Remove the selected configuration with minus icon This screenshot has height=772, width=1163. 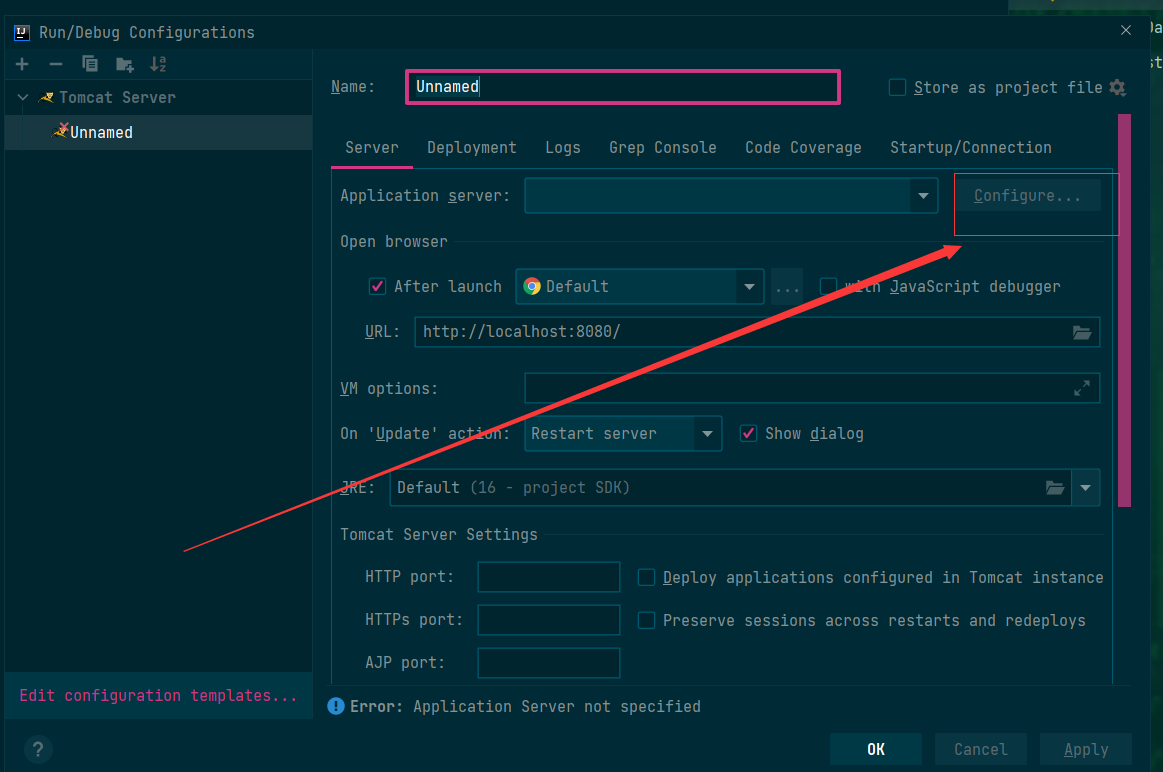[56, 65]
